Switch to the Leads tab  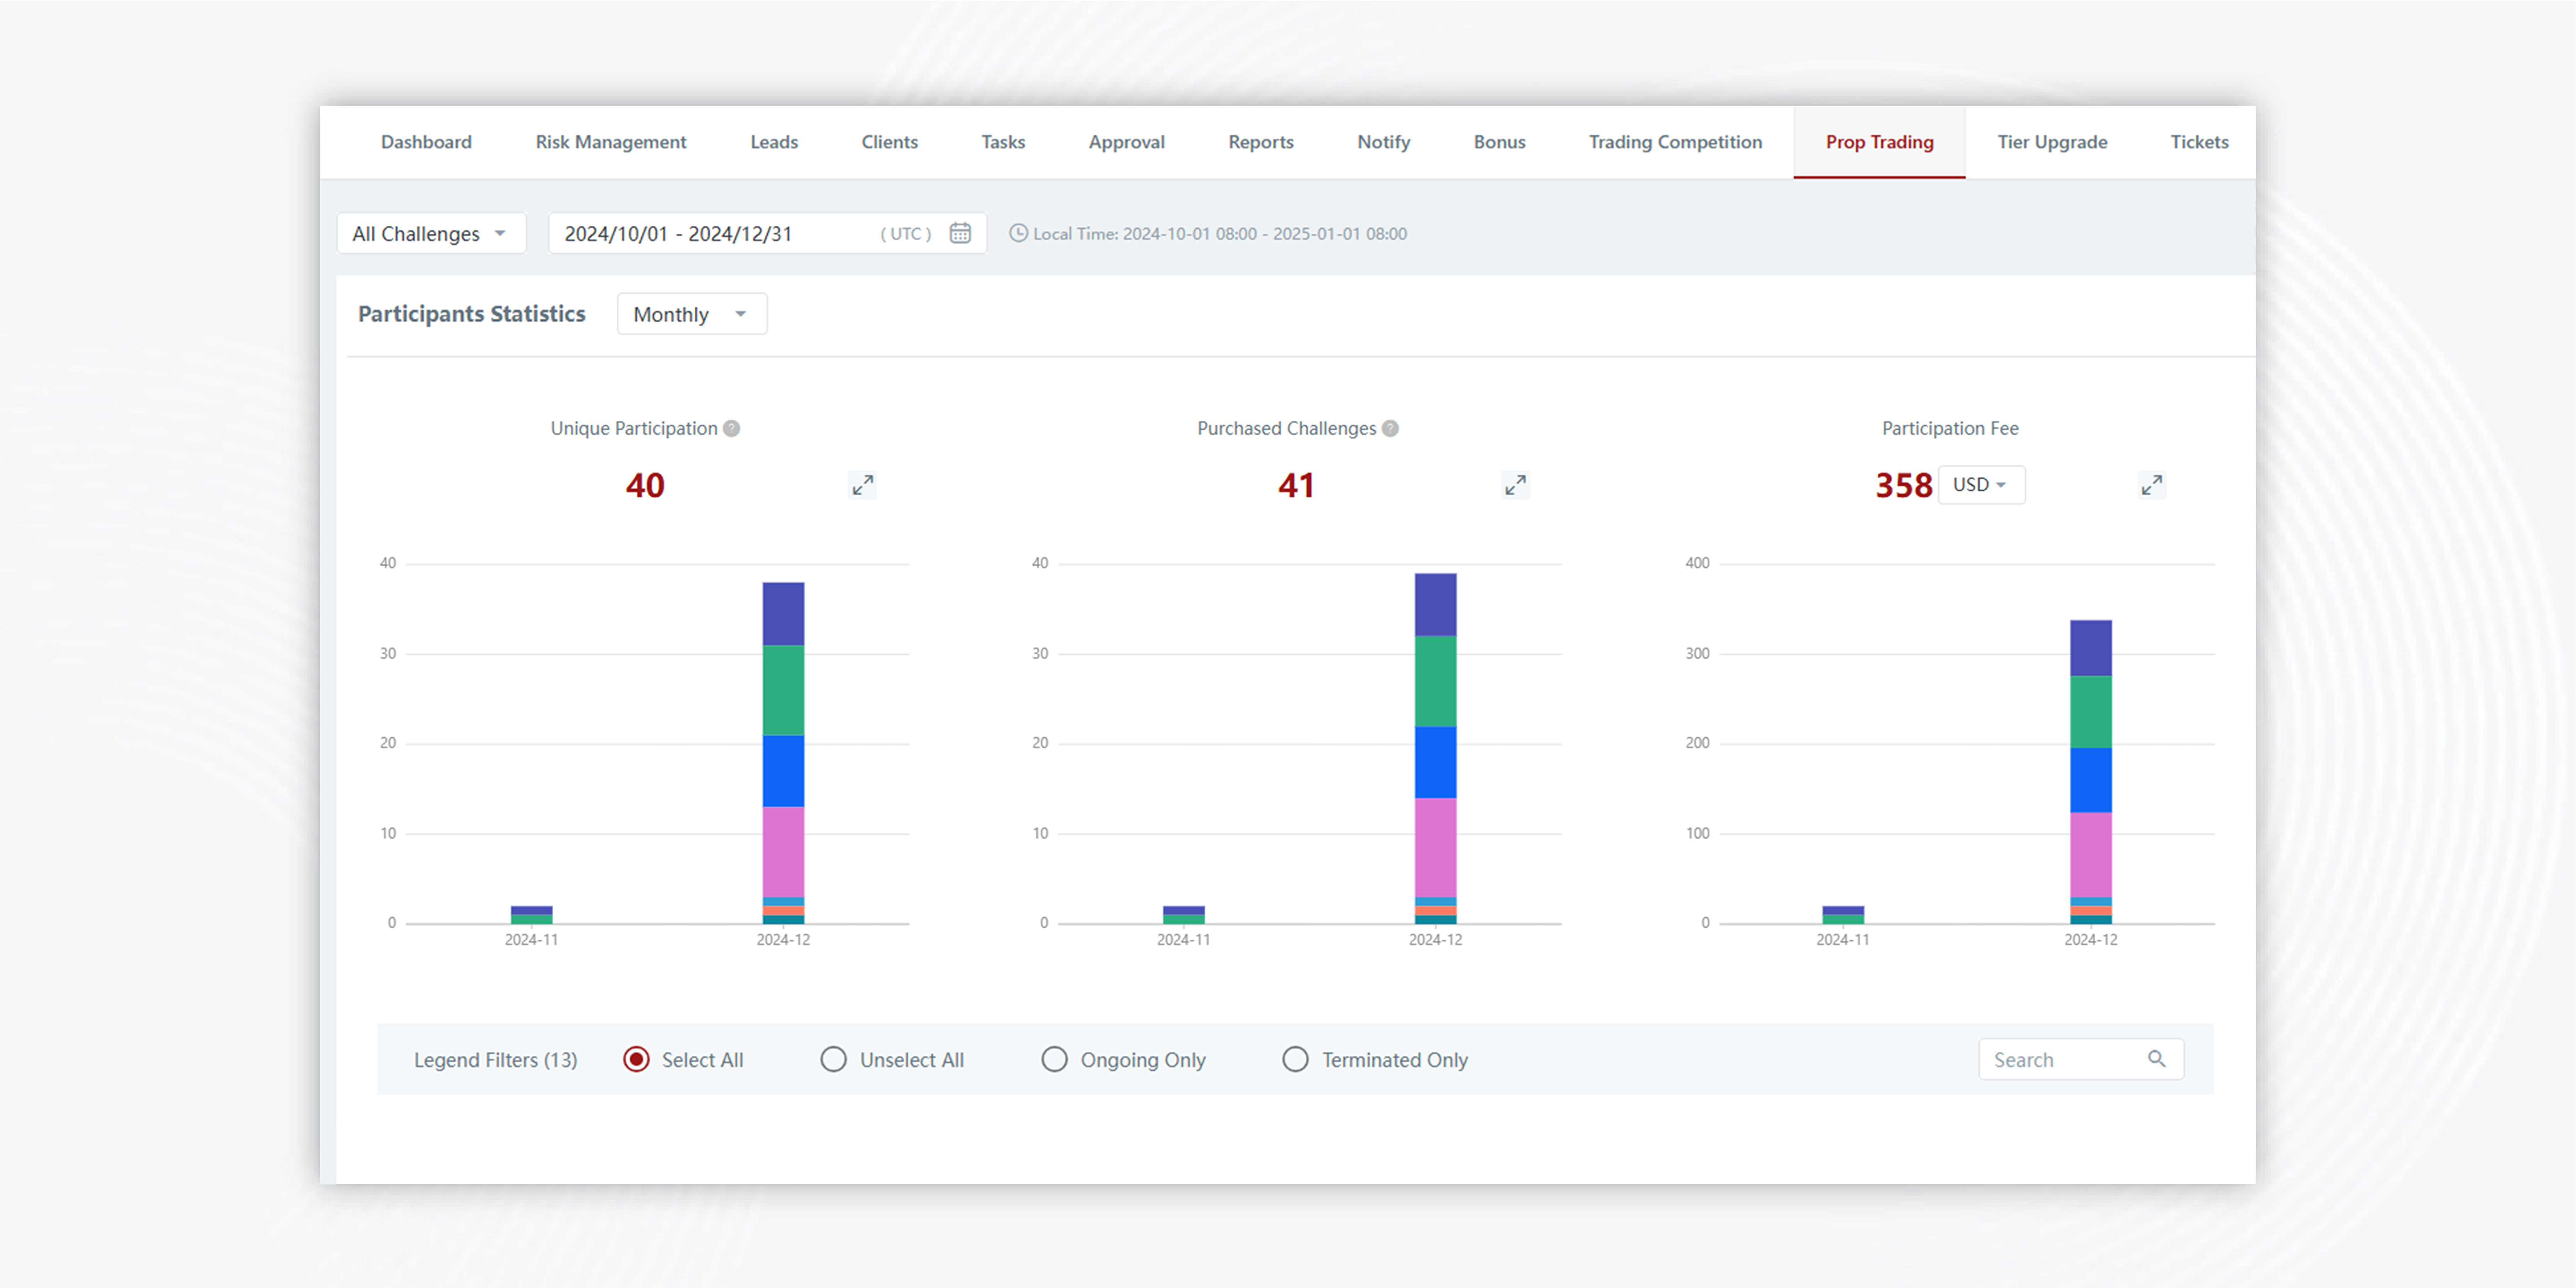[x=774, y=142]
